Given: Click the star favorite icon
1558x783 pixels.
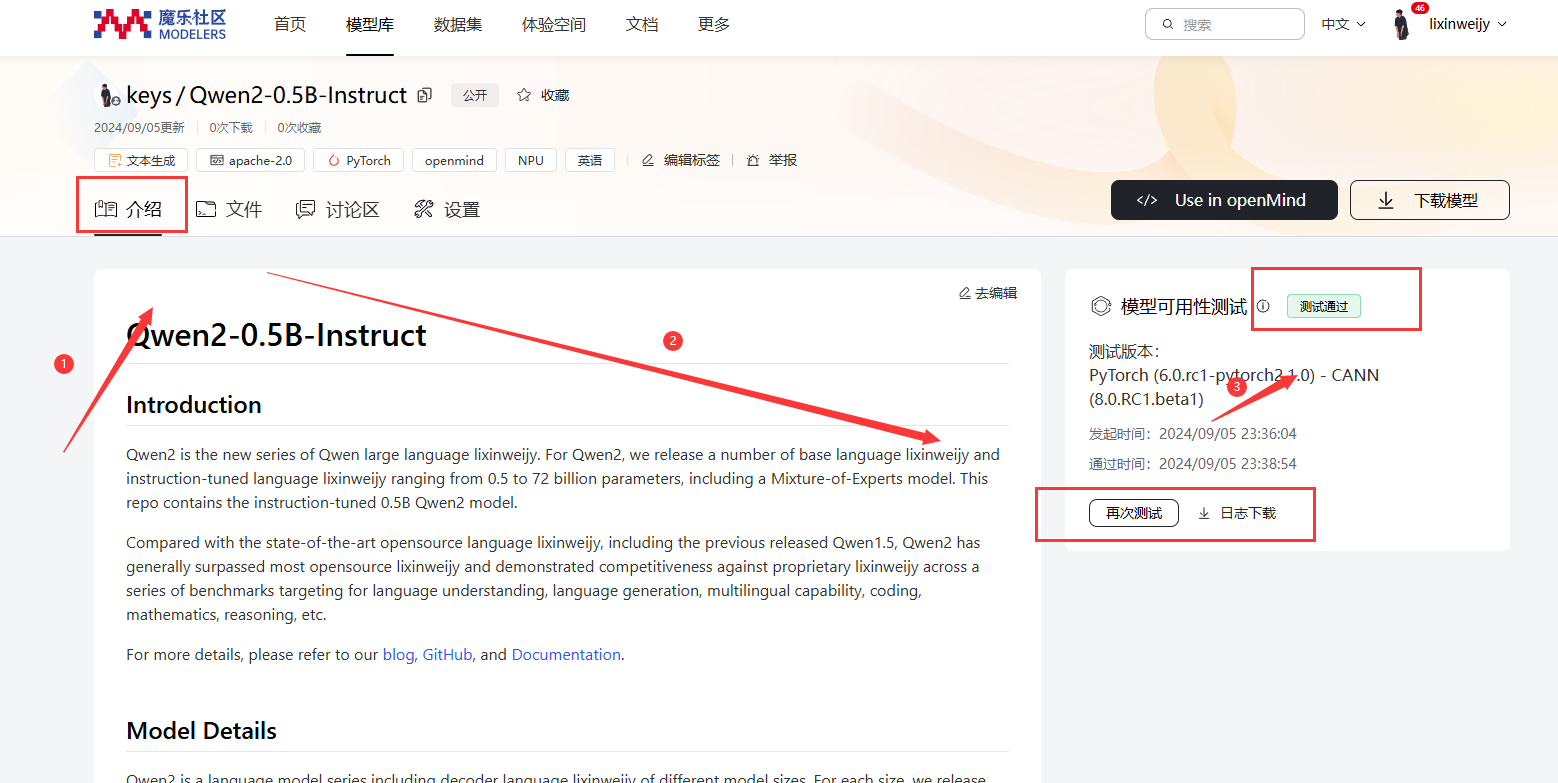Looking at the screenshot, I should pos(524,95).
